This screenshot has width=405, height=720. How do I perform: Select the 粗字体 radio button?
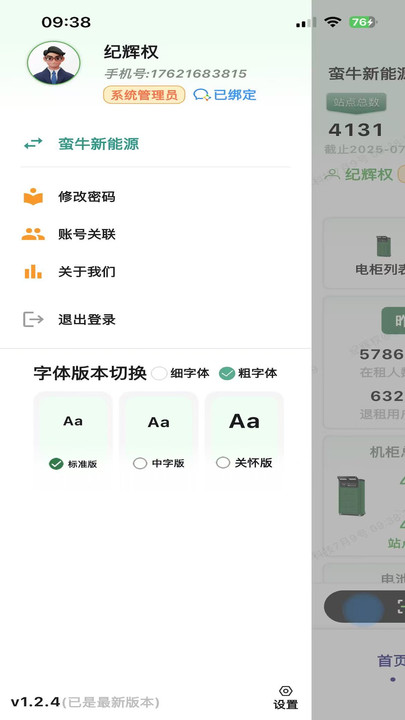(x=227, y=373)
